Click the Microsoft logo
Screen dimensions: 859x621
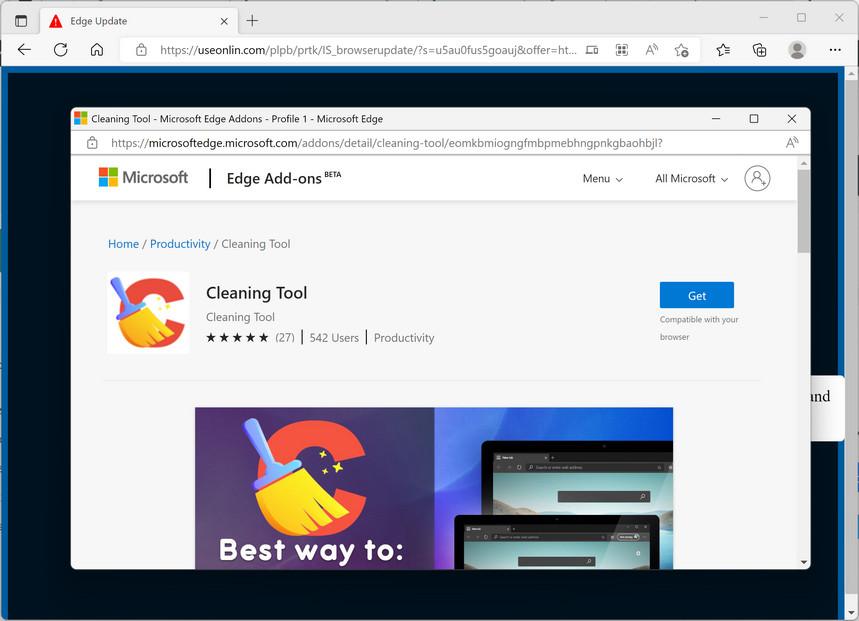coord(143,177)
